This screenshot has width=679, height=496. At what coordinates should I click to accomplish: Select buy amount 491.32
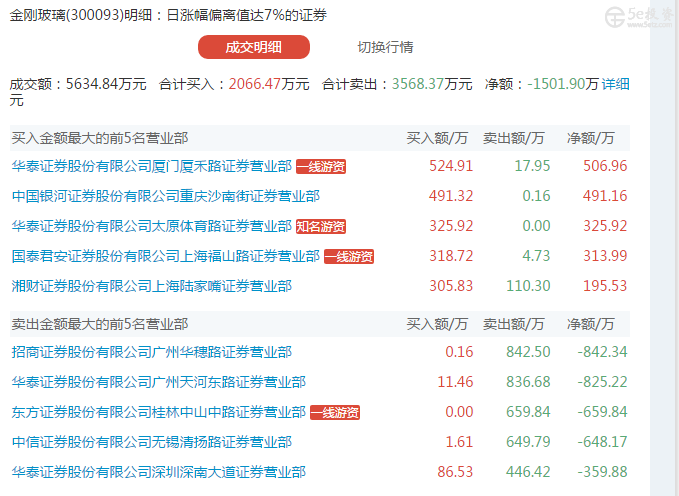(x=451, y=196)
